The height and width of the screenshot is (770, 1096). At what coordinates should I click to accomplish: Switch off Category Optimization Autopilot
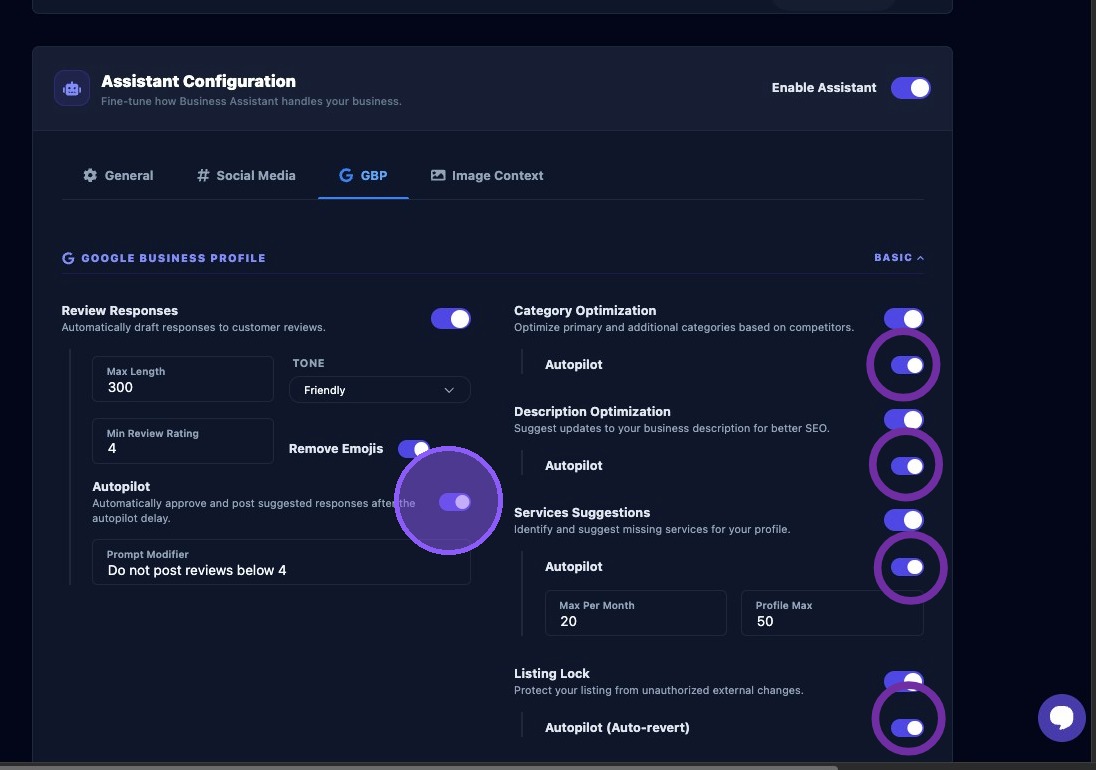click(x=907, y=365)
